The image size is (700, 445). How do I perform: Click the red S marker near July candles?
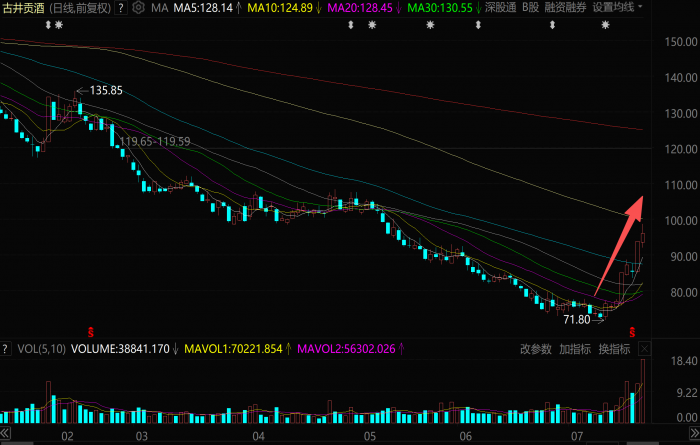click(632, 332)
